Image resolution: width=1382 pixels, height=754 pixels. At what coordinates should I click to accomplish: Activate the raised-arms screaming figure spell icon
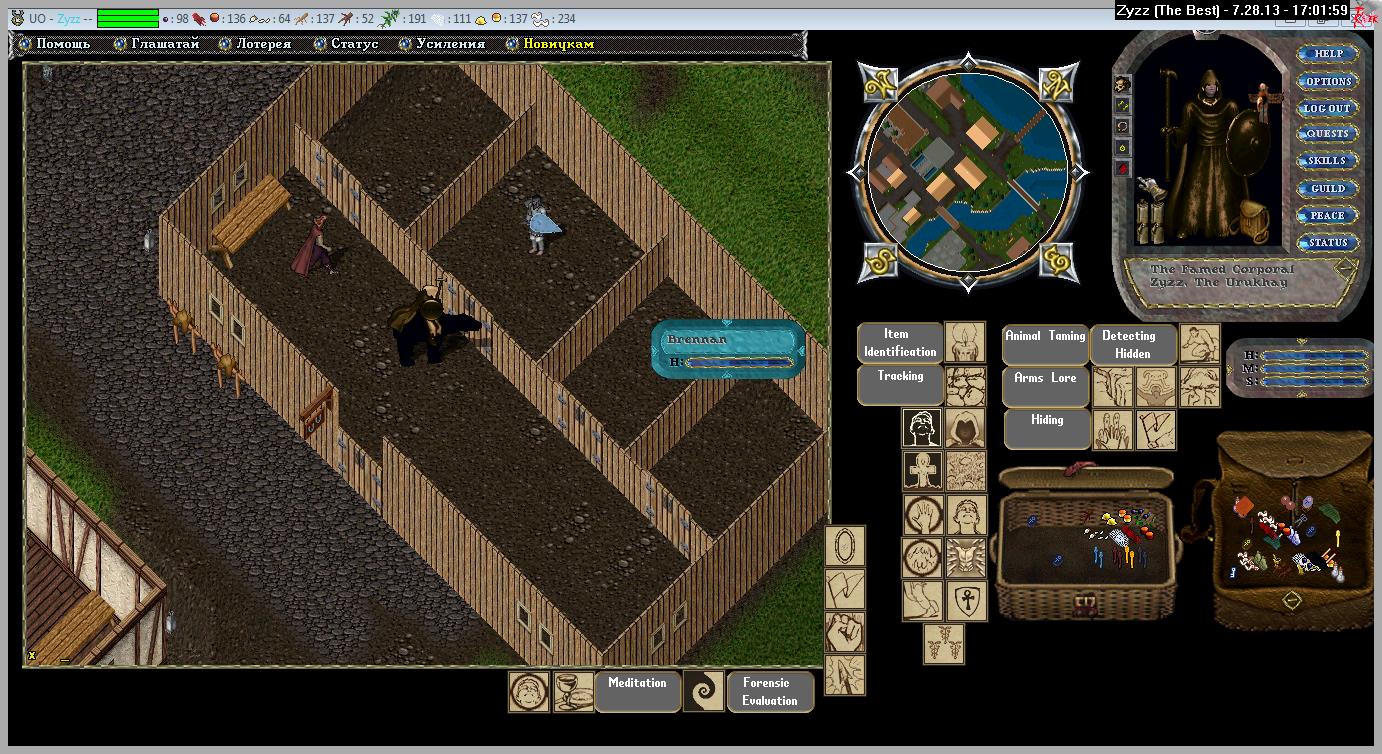[x=1155, y=387]
